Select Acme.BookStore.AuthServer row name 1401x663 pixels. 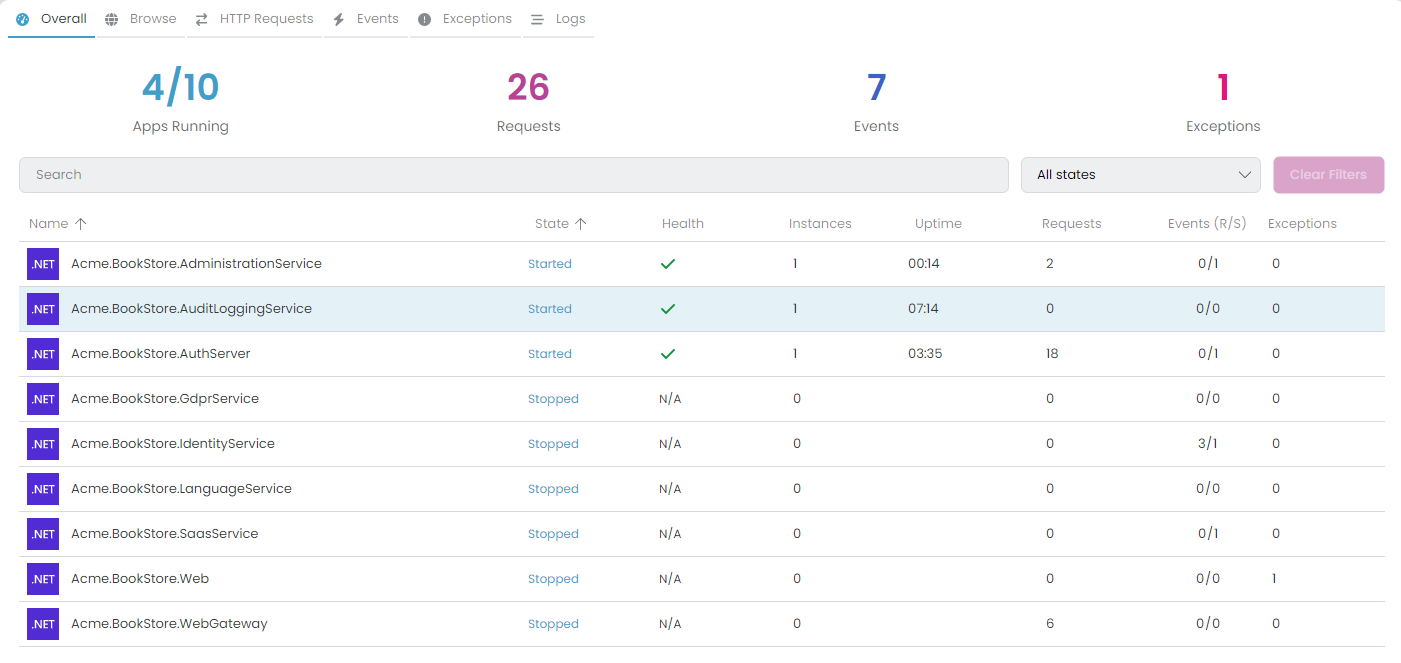[160, 354]
